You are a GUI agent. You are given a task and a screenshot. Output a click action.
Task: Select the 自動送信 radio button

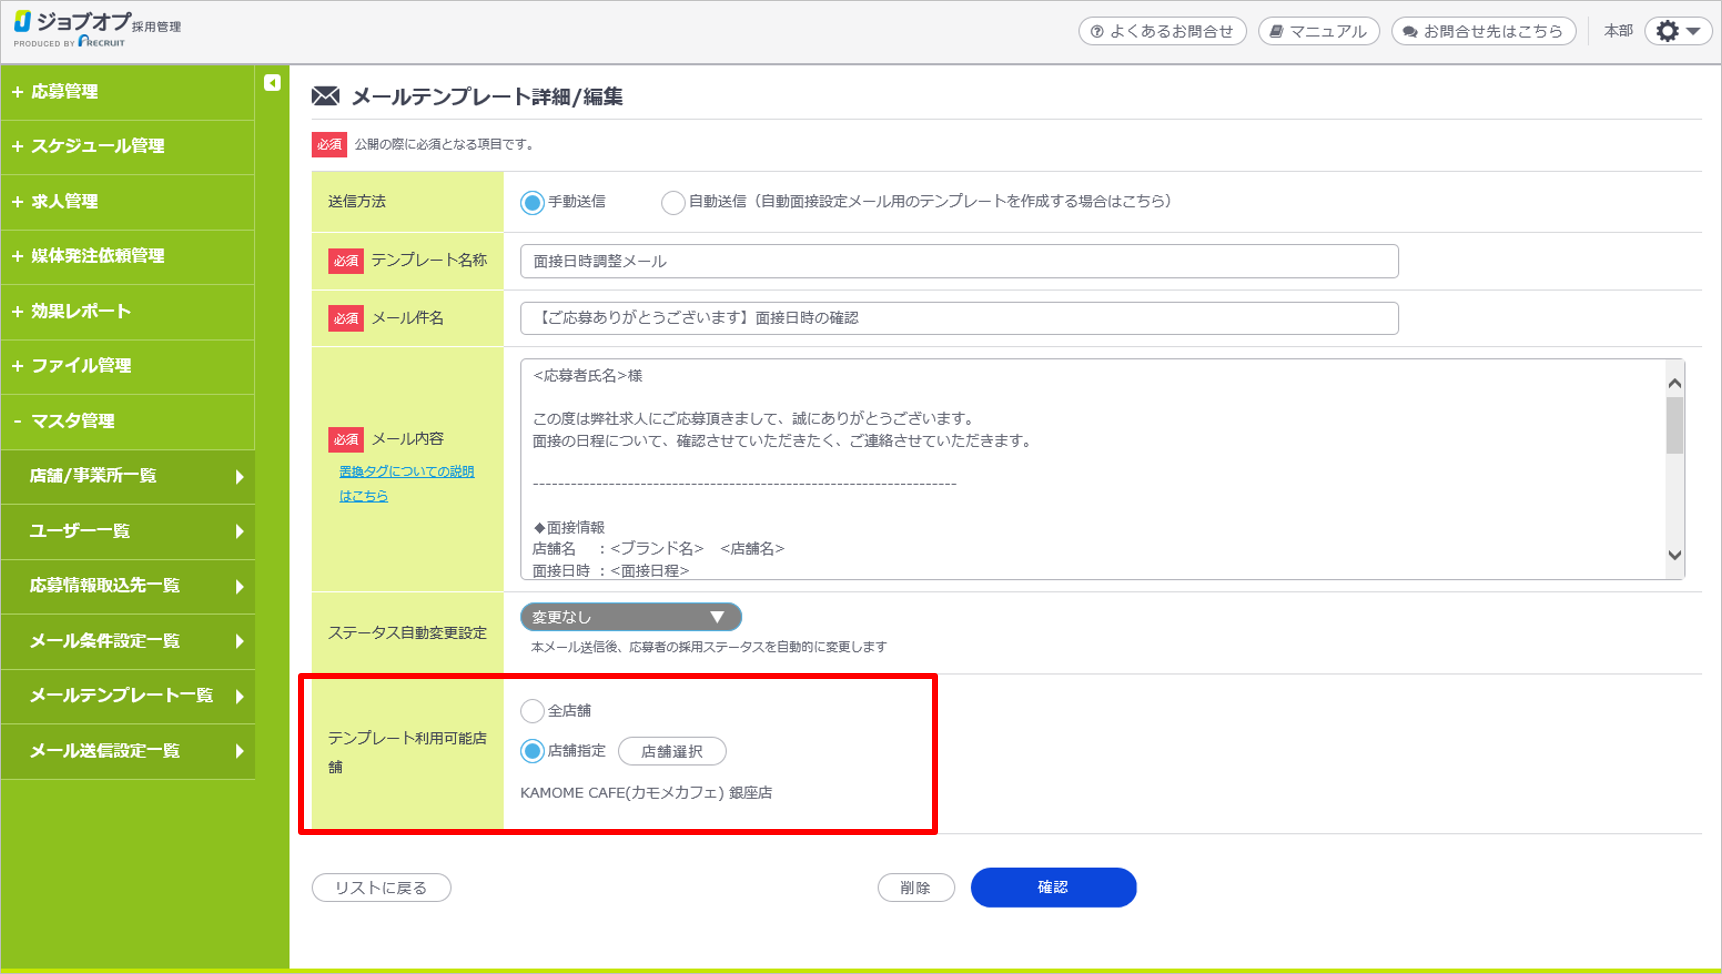(x=673, y=203)
